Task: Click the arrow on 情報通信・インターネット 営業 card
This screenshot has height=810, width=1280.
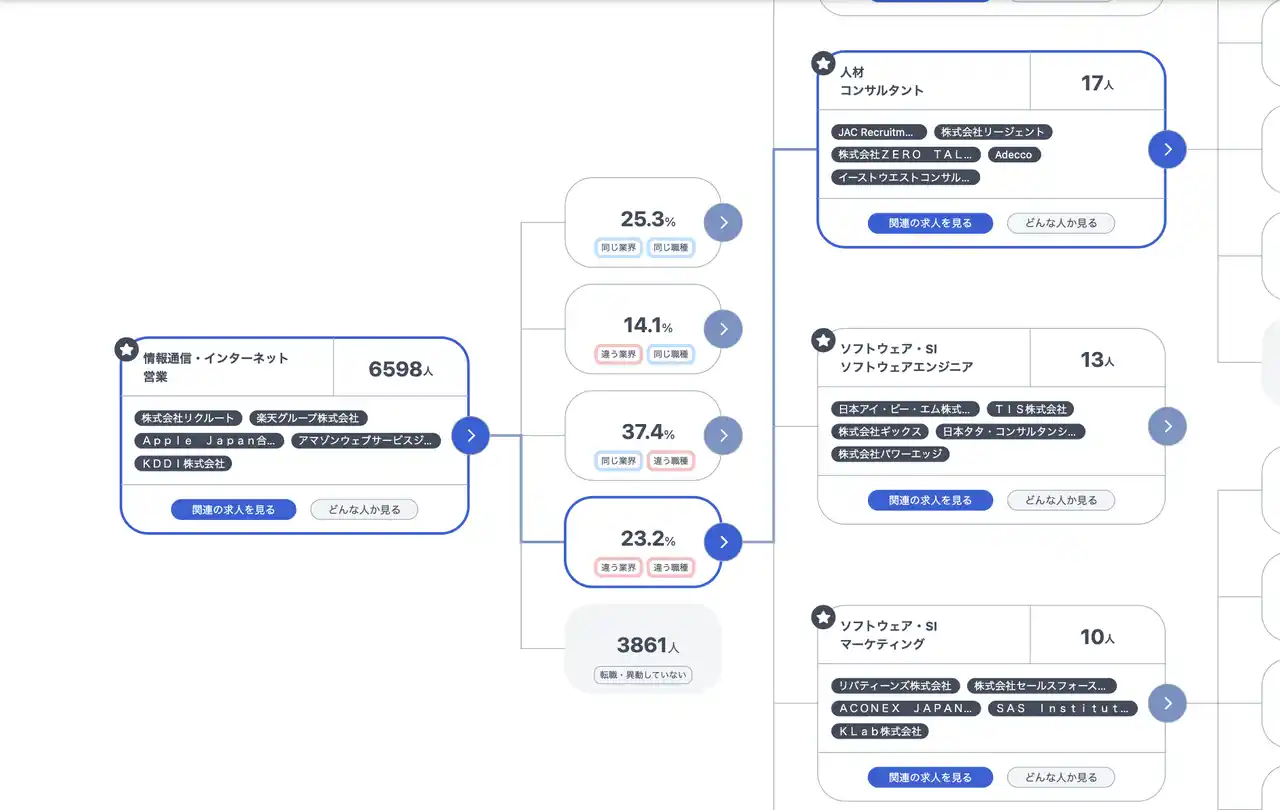Action: click(x=470, y=435)
